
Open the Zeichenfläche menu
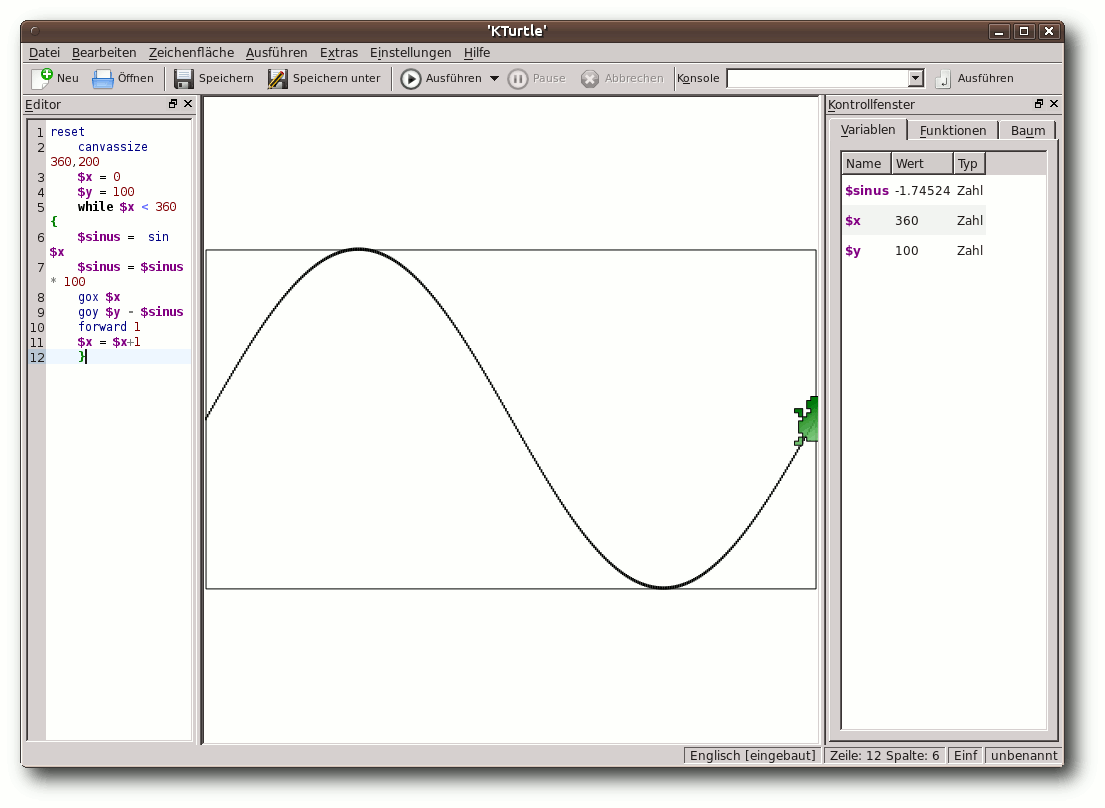tap(191, 53)
